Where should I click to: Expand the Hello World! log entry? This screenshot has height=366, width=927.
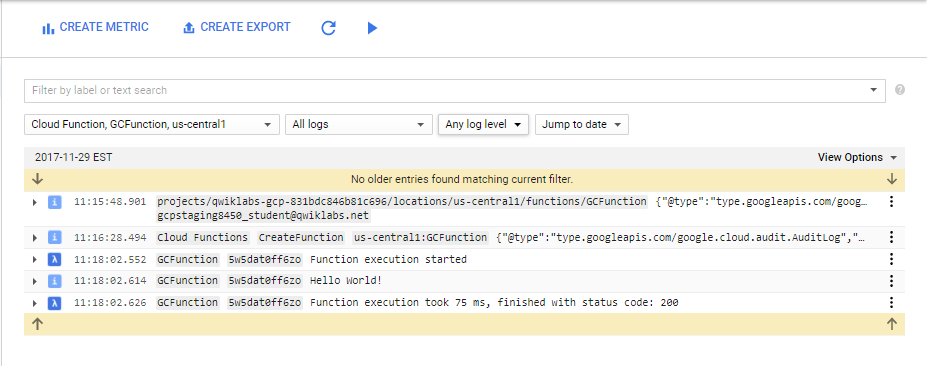click(x=35, y=281)
